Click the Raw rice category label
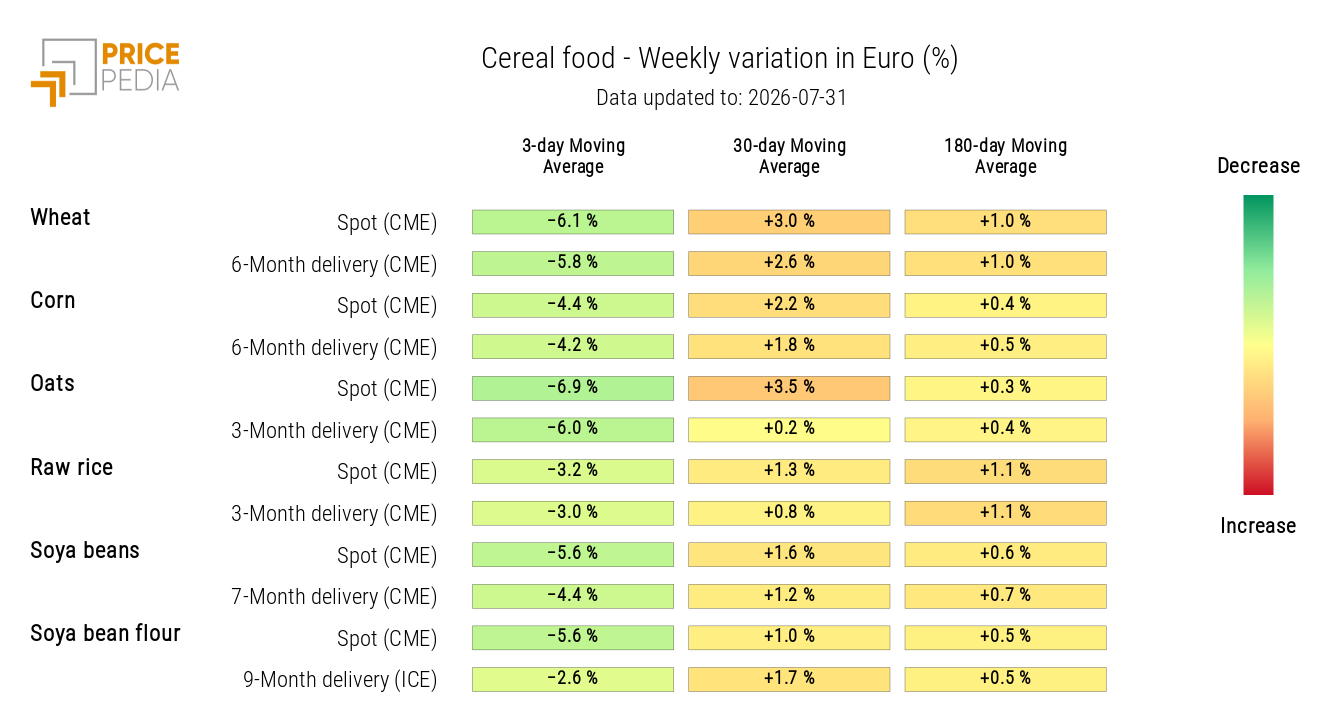 [x=72, y=467]
